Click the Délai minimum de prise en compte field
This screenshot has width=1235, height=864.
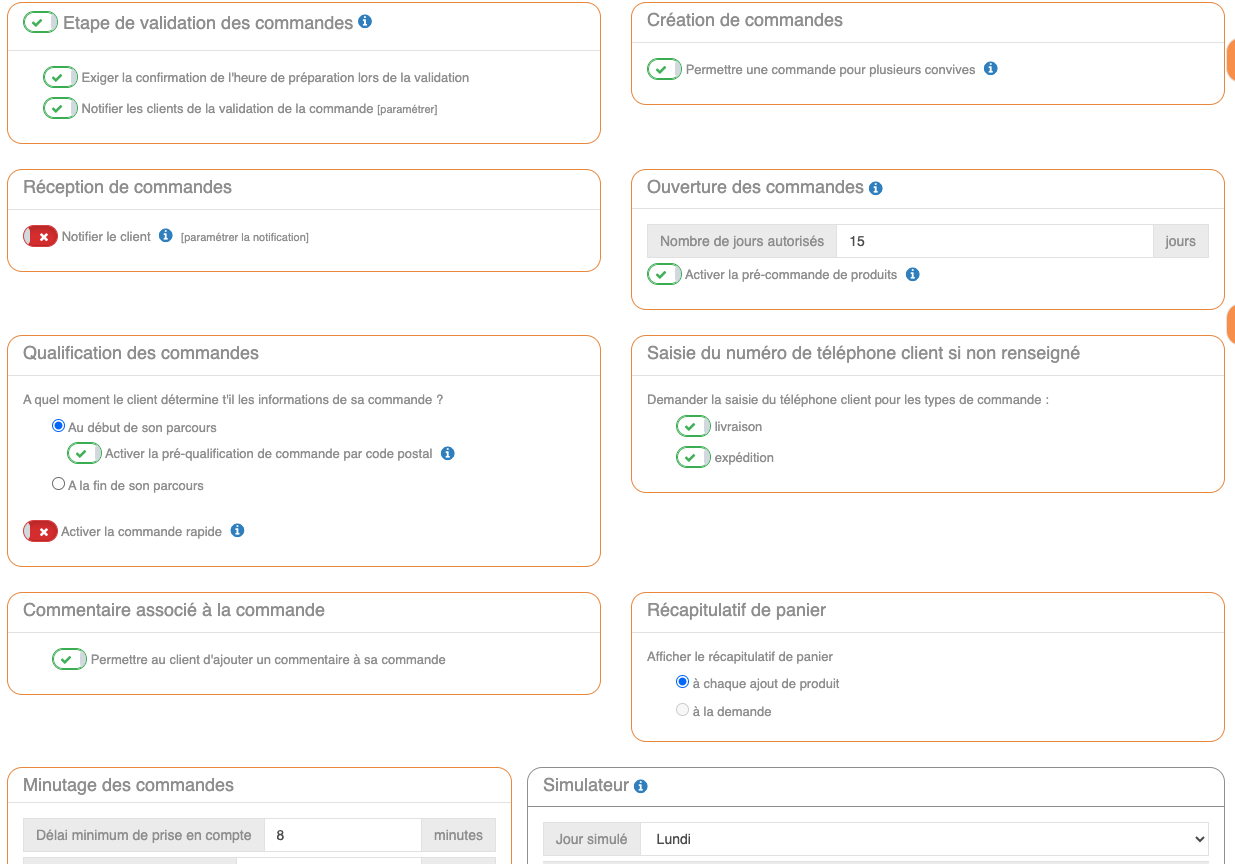click(x=342, y=835)
